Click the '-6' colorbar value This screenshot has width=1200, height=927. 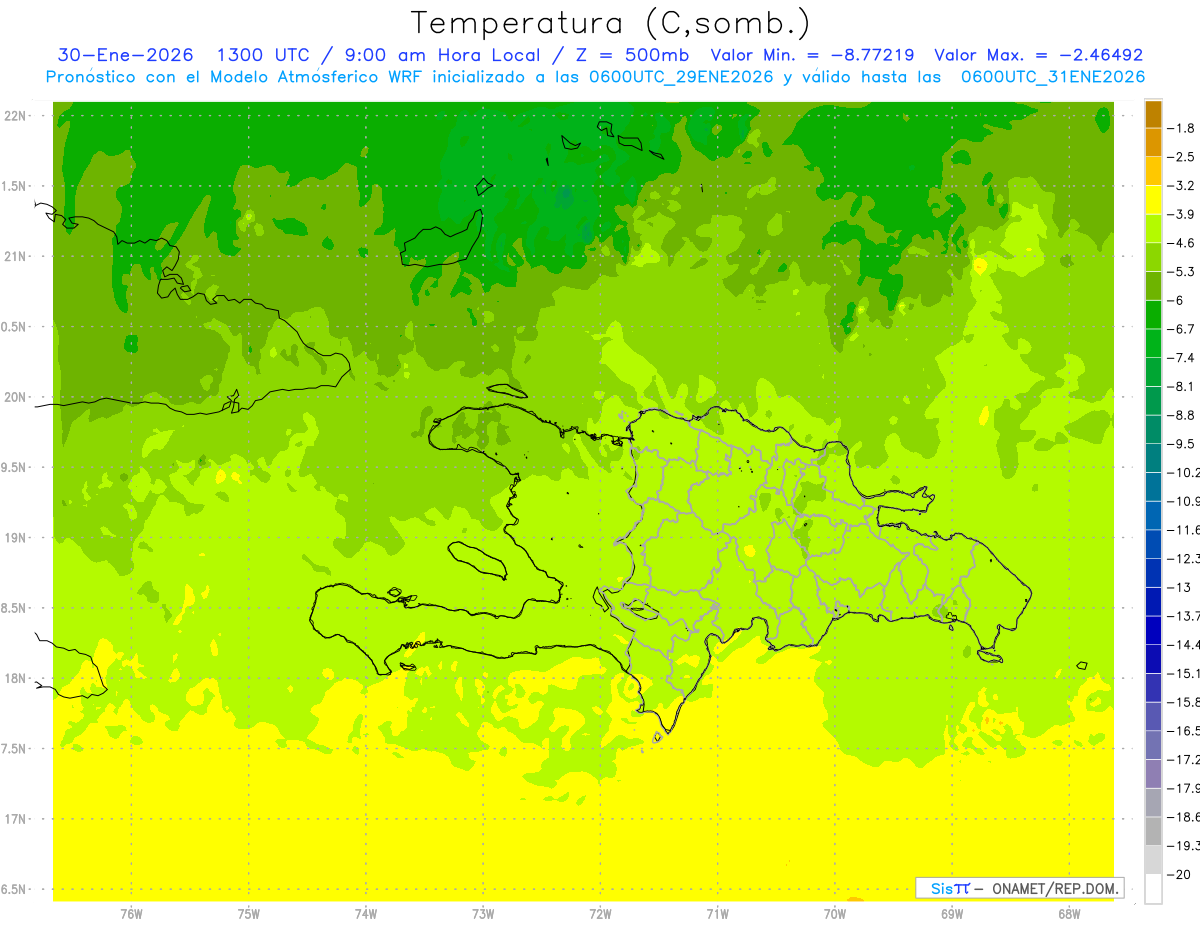[1177, 300]
